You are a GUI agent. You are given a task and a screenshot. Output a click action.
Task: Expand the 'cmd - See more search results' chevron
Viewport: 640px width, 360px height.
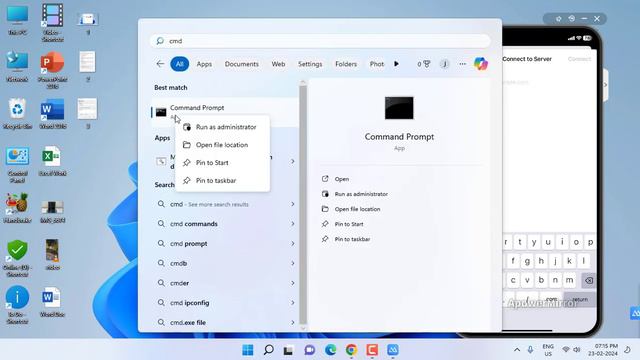point(293,204)
